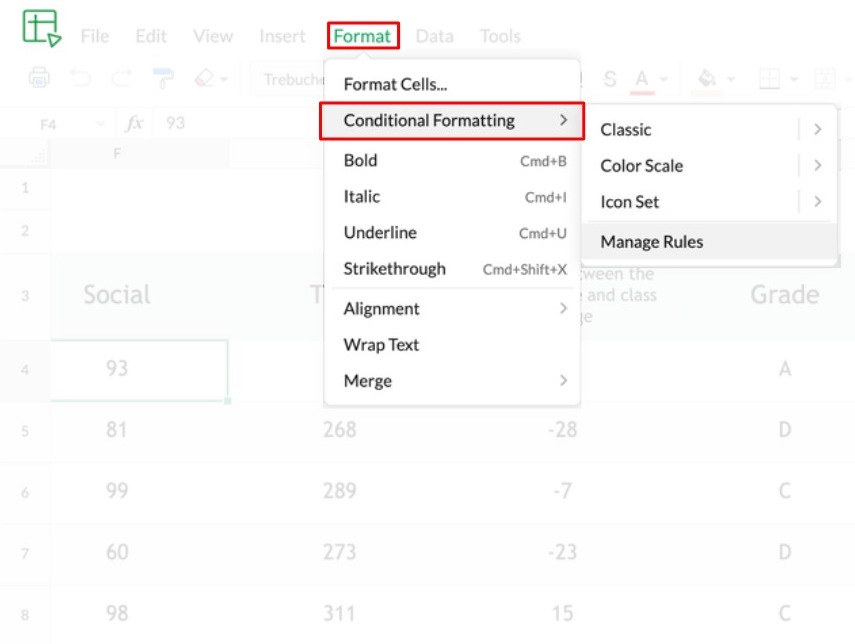
Task: Click the Borders grid icon
Action: click(769, 79)
